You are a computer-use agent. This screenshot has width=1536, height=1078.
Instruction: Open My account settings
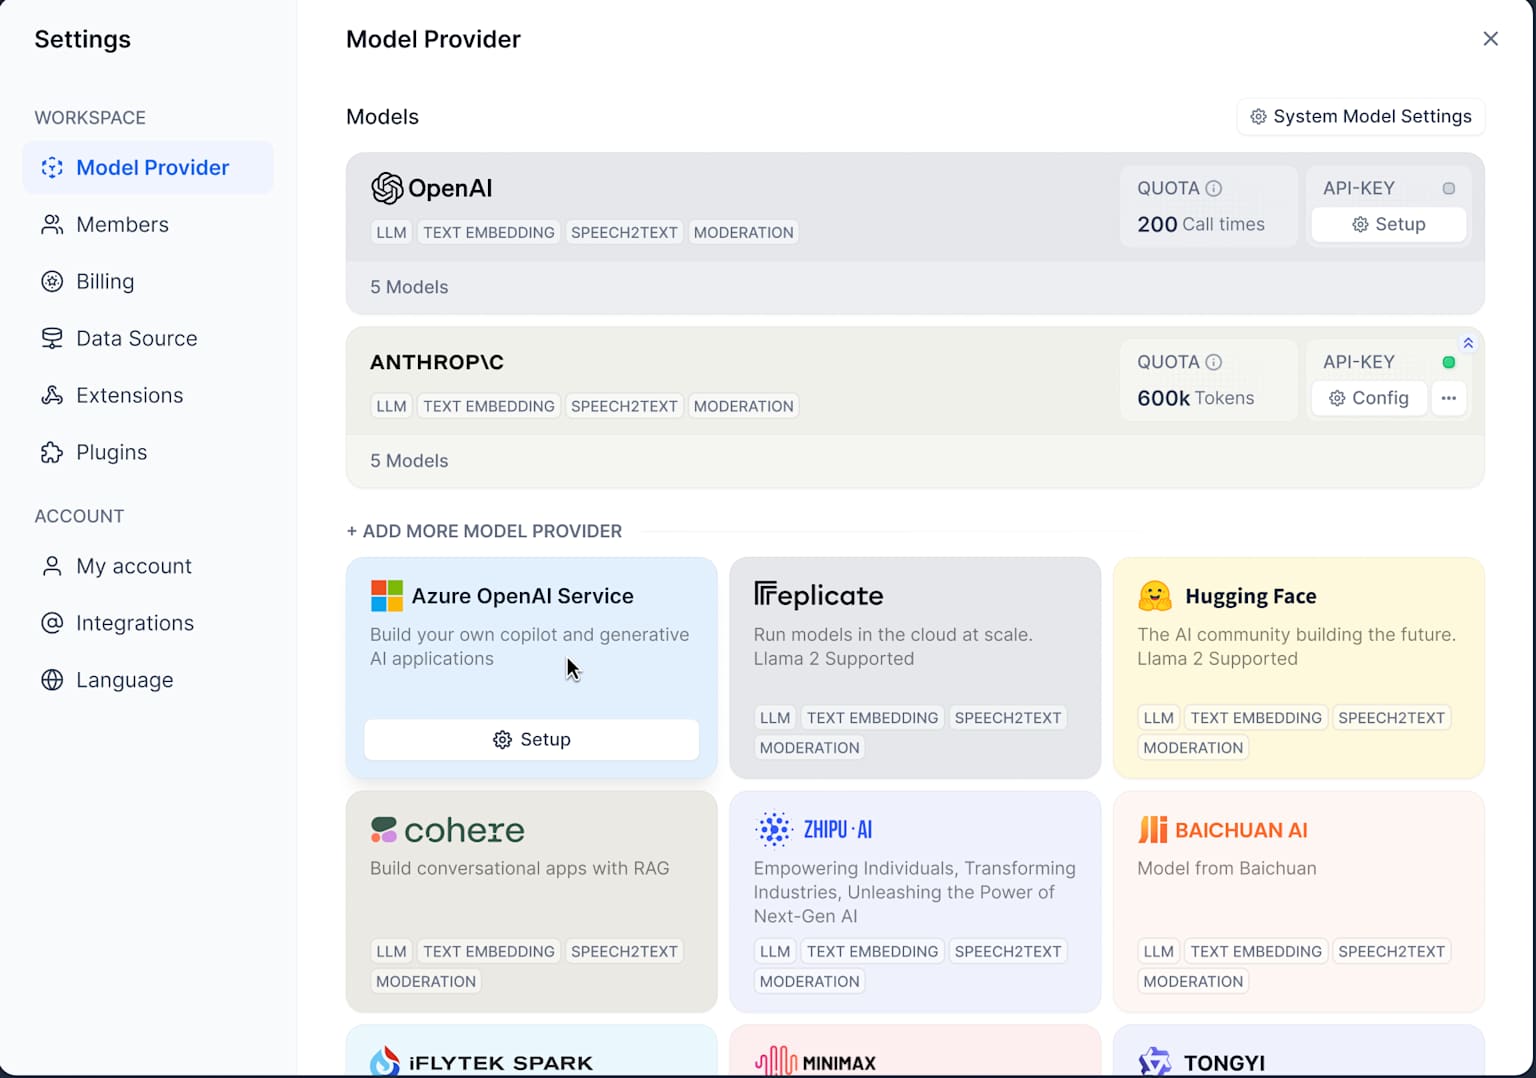pos(133,565)
